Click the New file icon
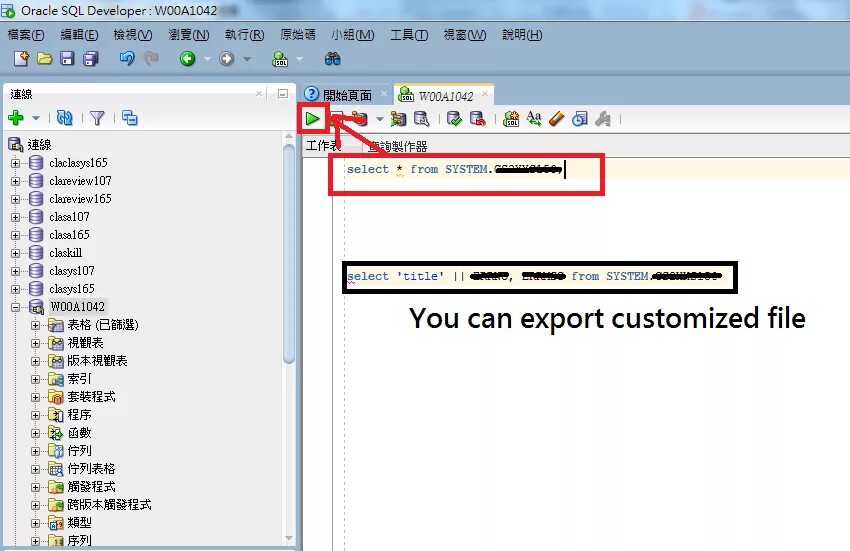 pos(21,58)
